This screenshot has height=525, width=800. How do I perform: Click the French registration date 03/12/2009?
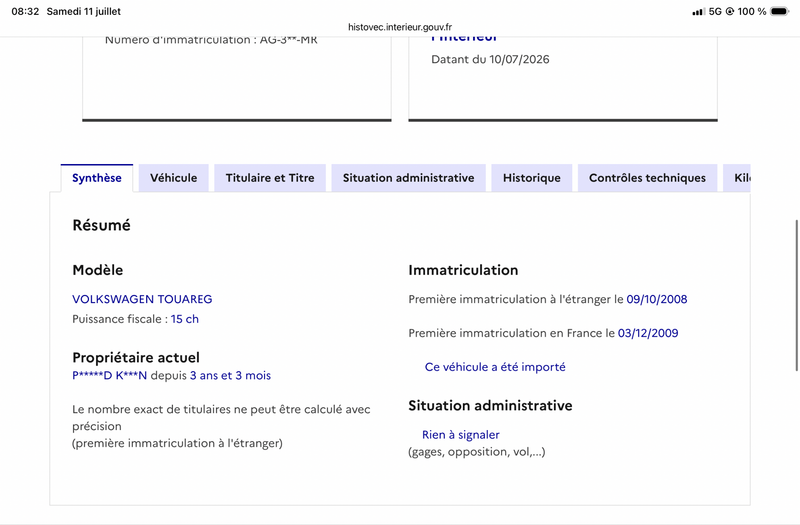click(648, 333)
